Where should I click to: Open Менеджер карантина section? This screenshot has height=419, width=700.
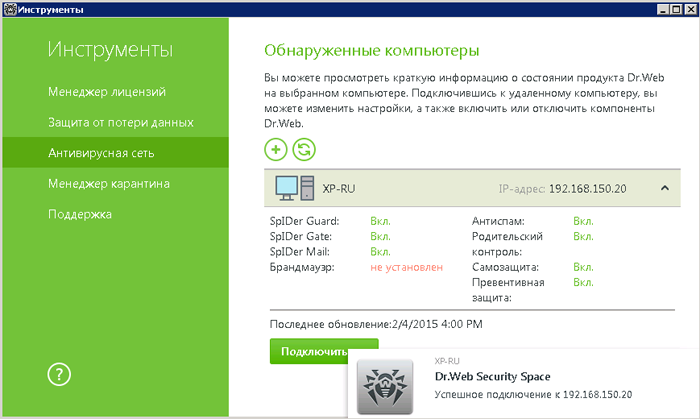[x=109, y=183]
